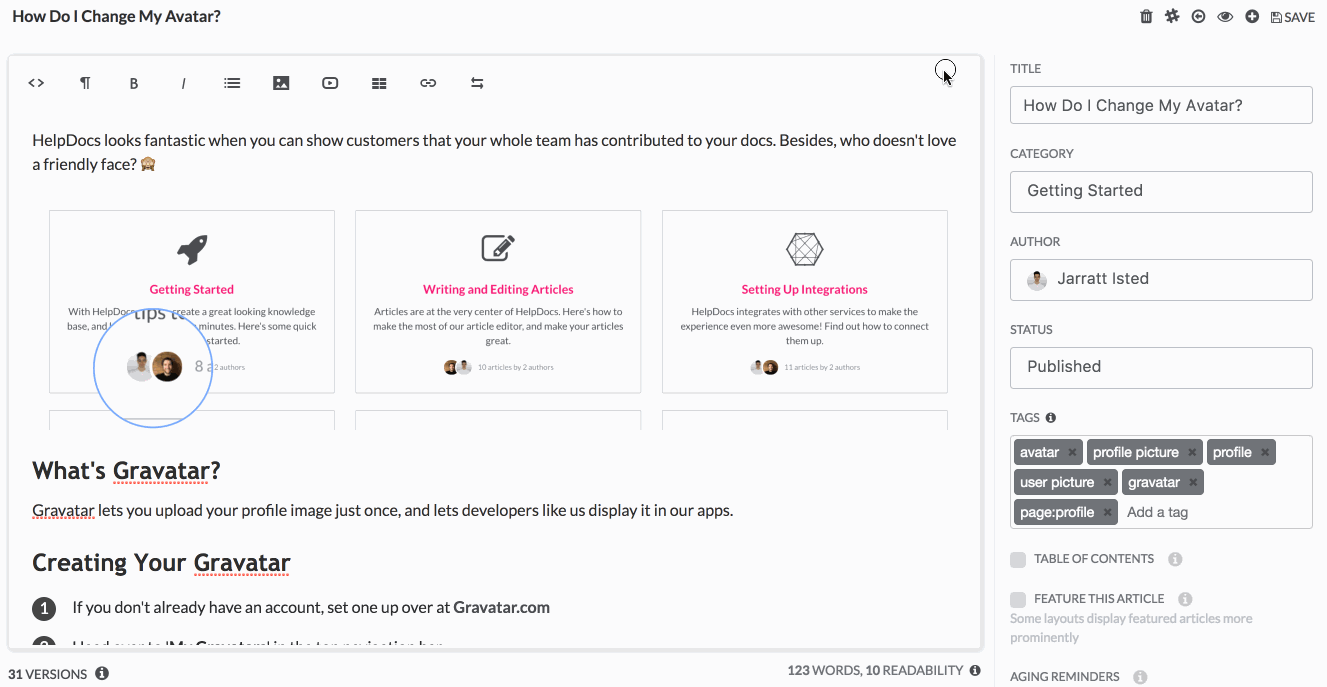
Task: Insert a video via the toolbar
Action: 330,83
